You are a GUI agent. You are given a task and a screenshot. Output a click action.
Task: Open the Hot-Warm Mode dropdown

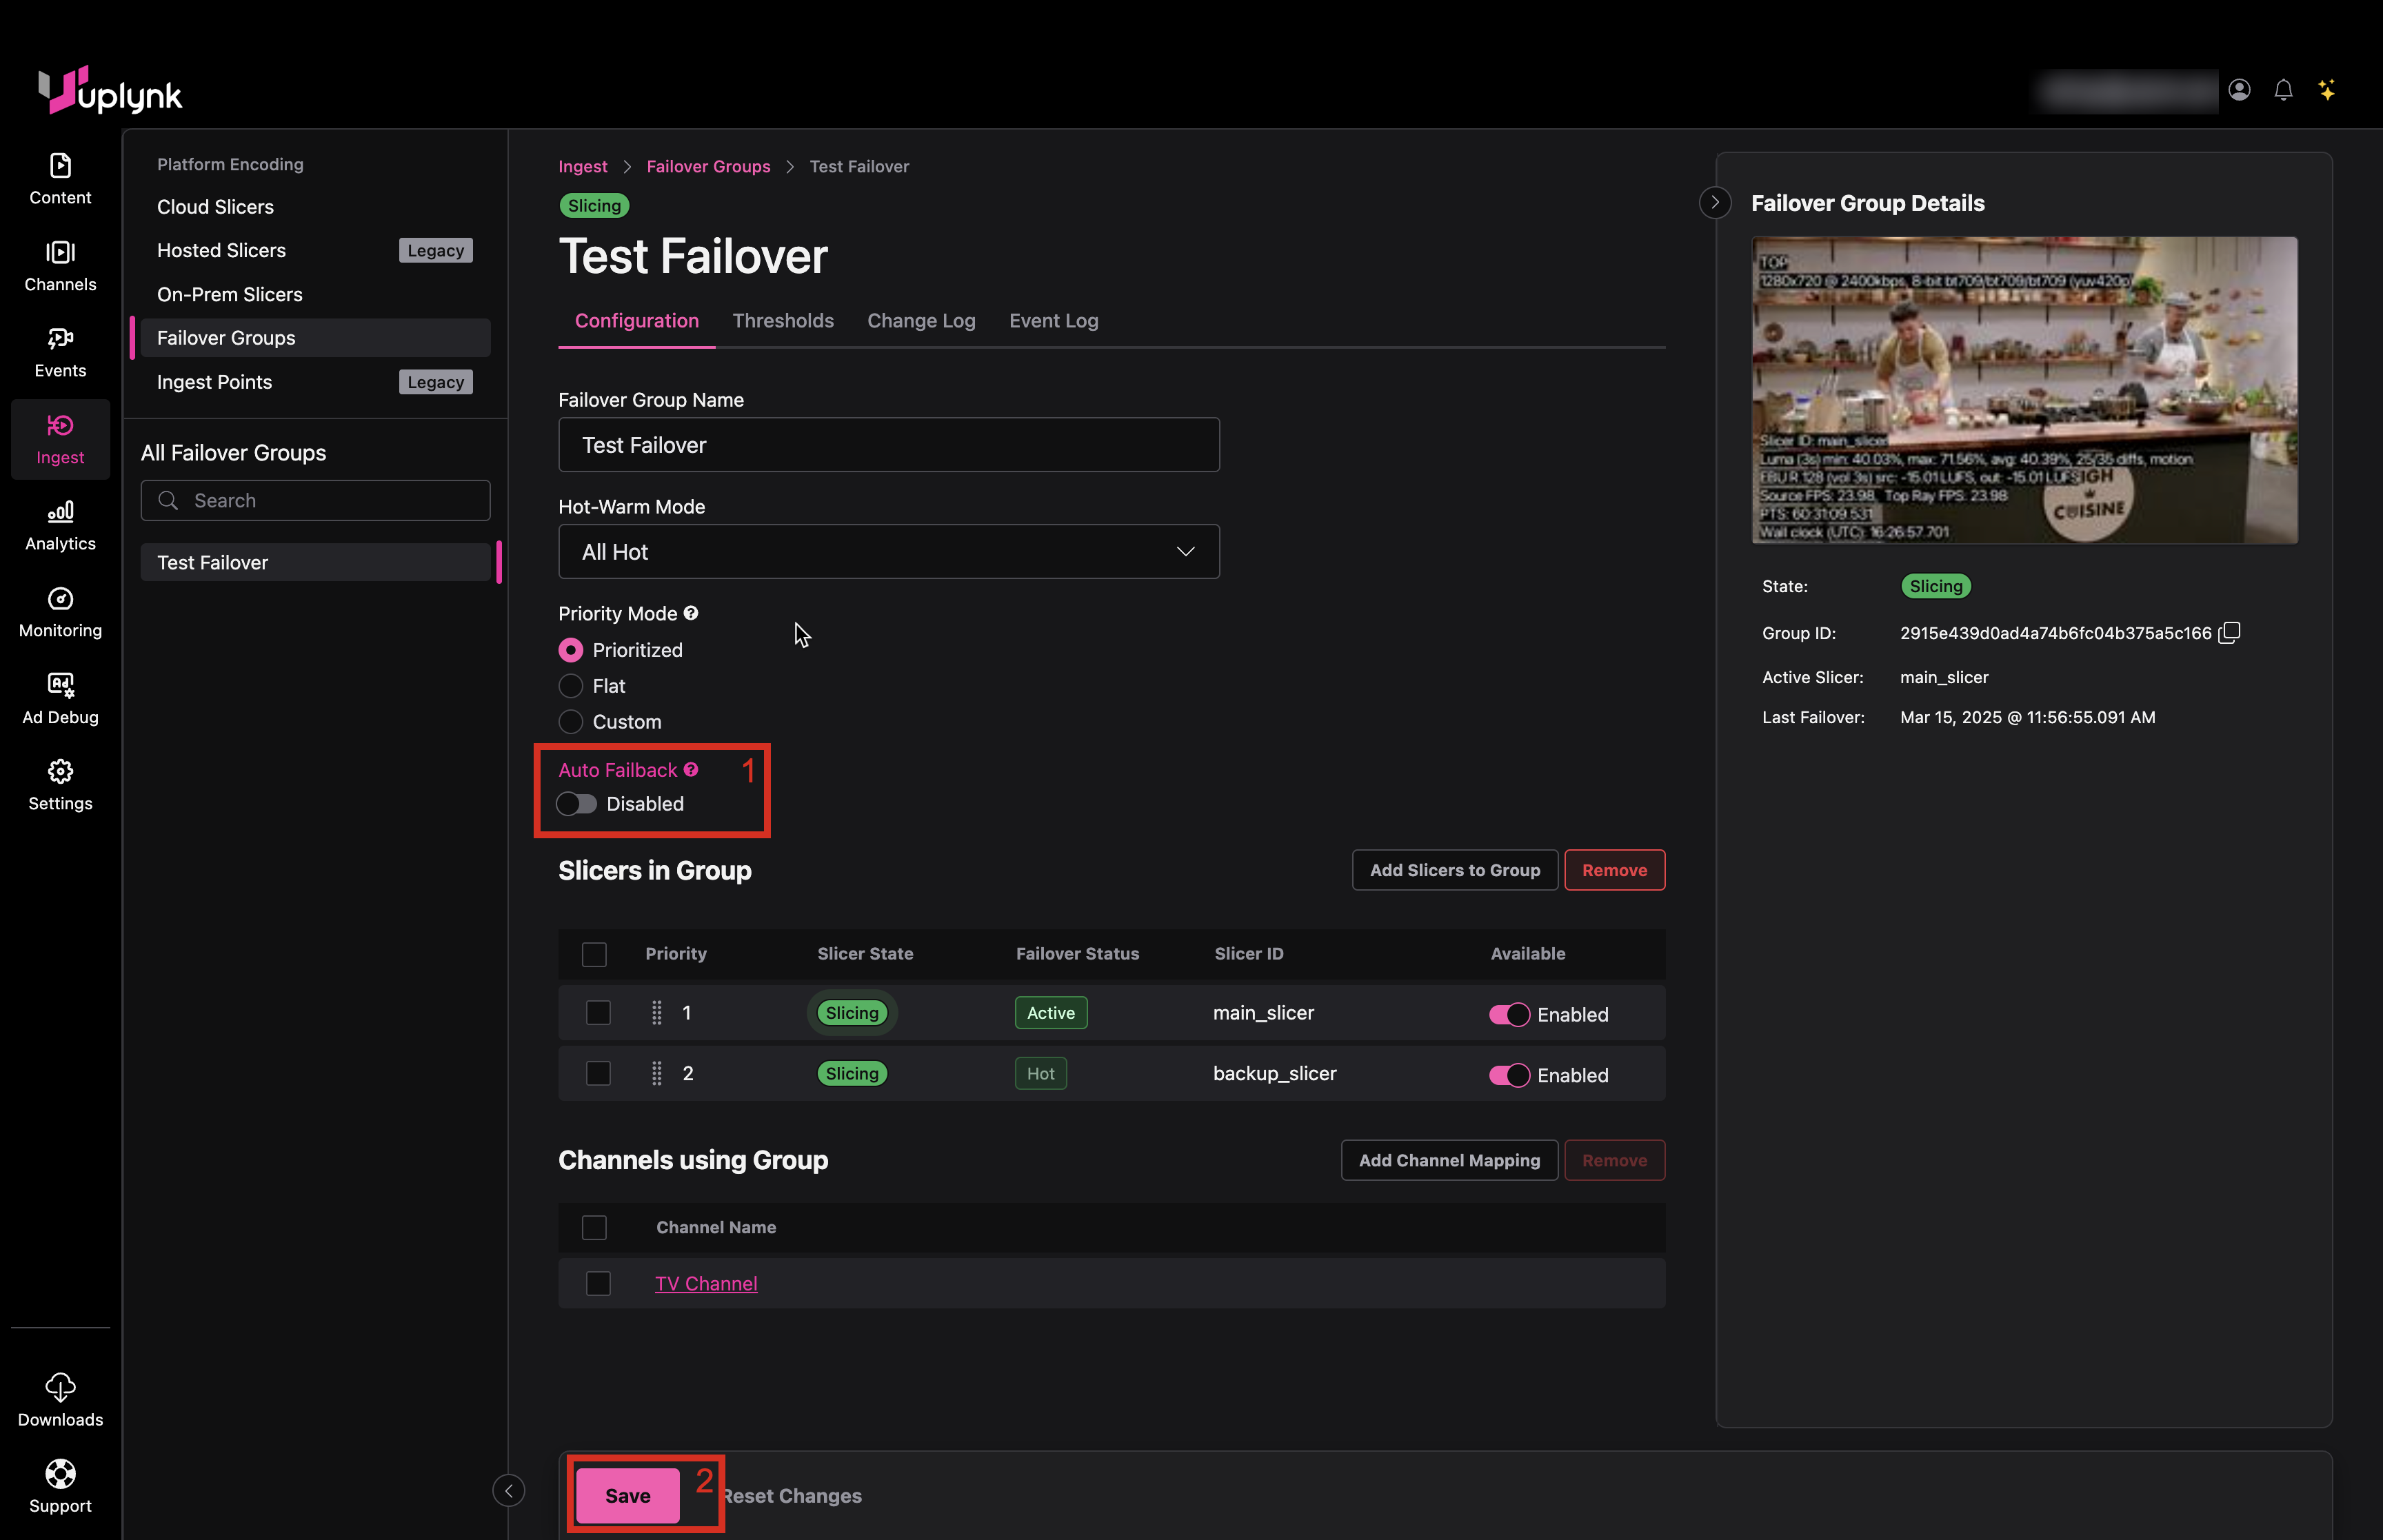(888, 552)
